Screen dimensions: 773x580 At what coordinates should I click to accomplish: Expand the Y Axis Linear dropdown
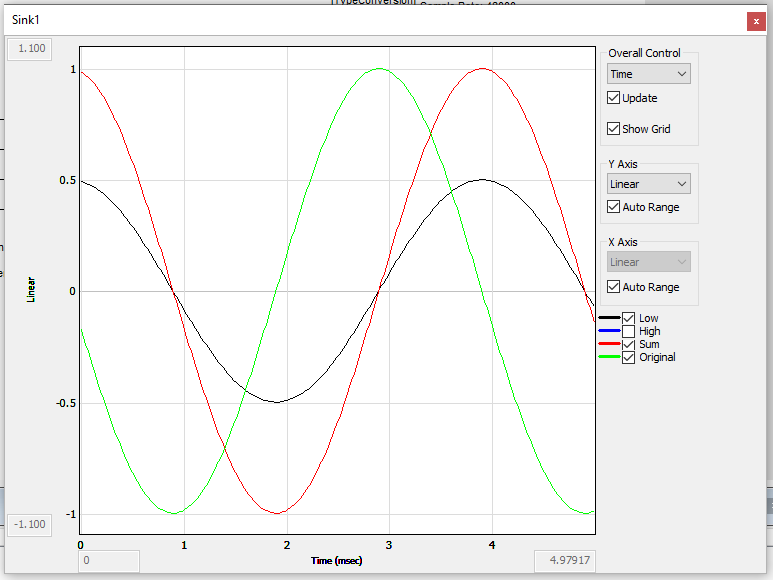point(649,184)
